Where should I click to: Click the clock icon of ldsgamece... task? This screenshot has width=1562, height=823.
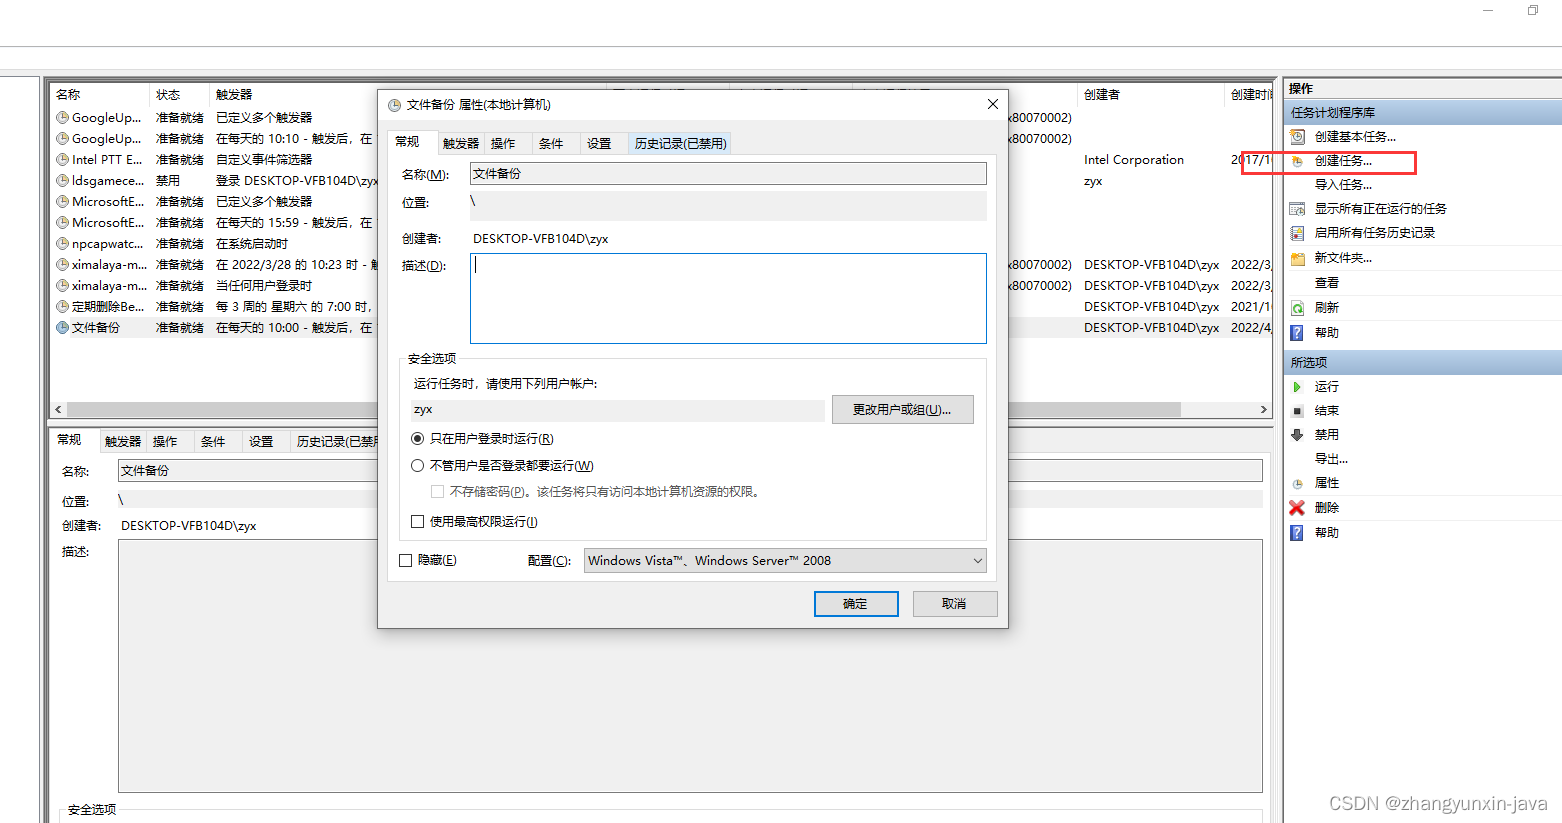[x=62, y=180]
